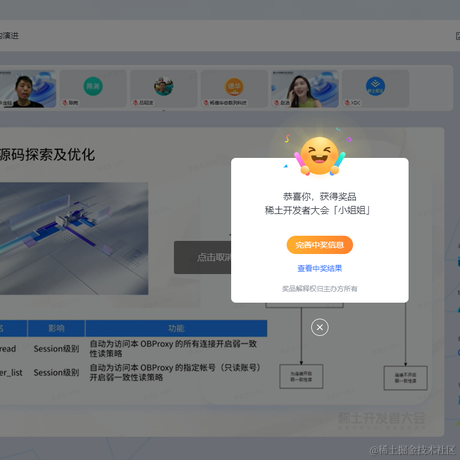
Task: Click the 影响 table header
Action: tap(56, 328)
